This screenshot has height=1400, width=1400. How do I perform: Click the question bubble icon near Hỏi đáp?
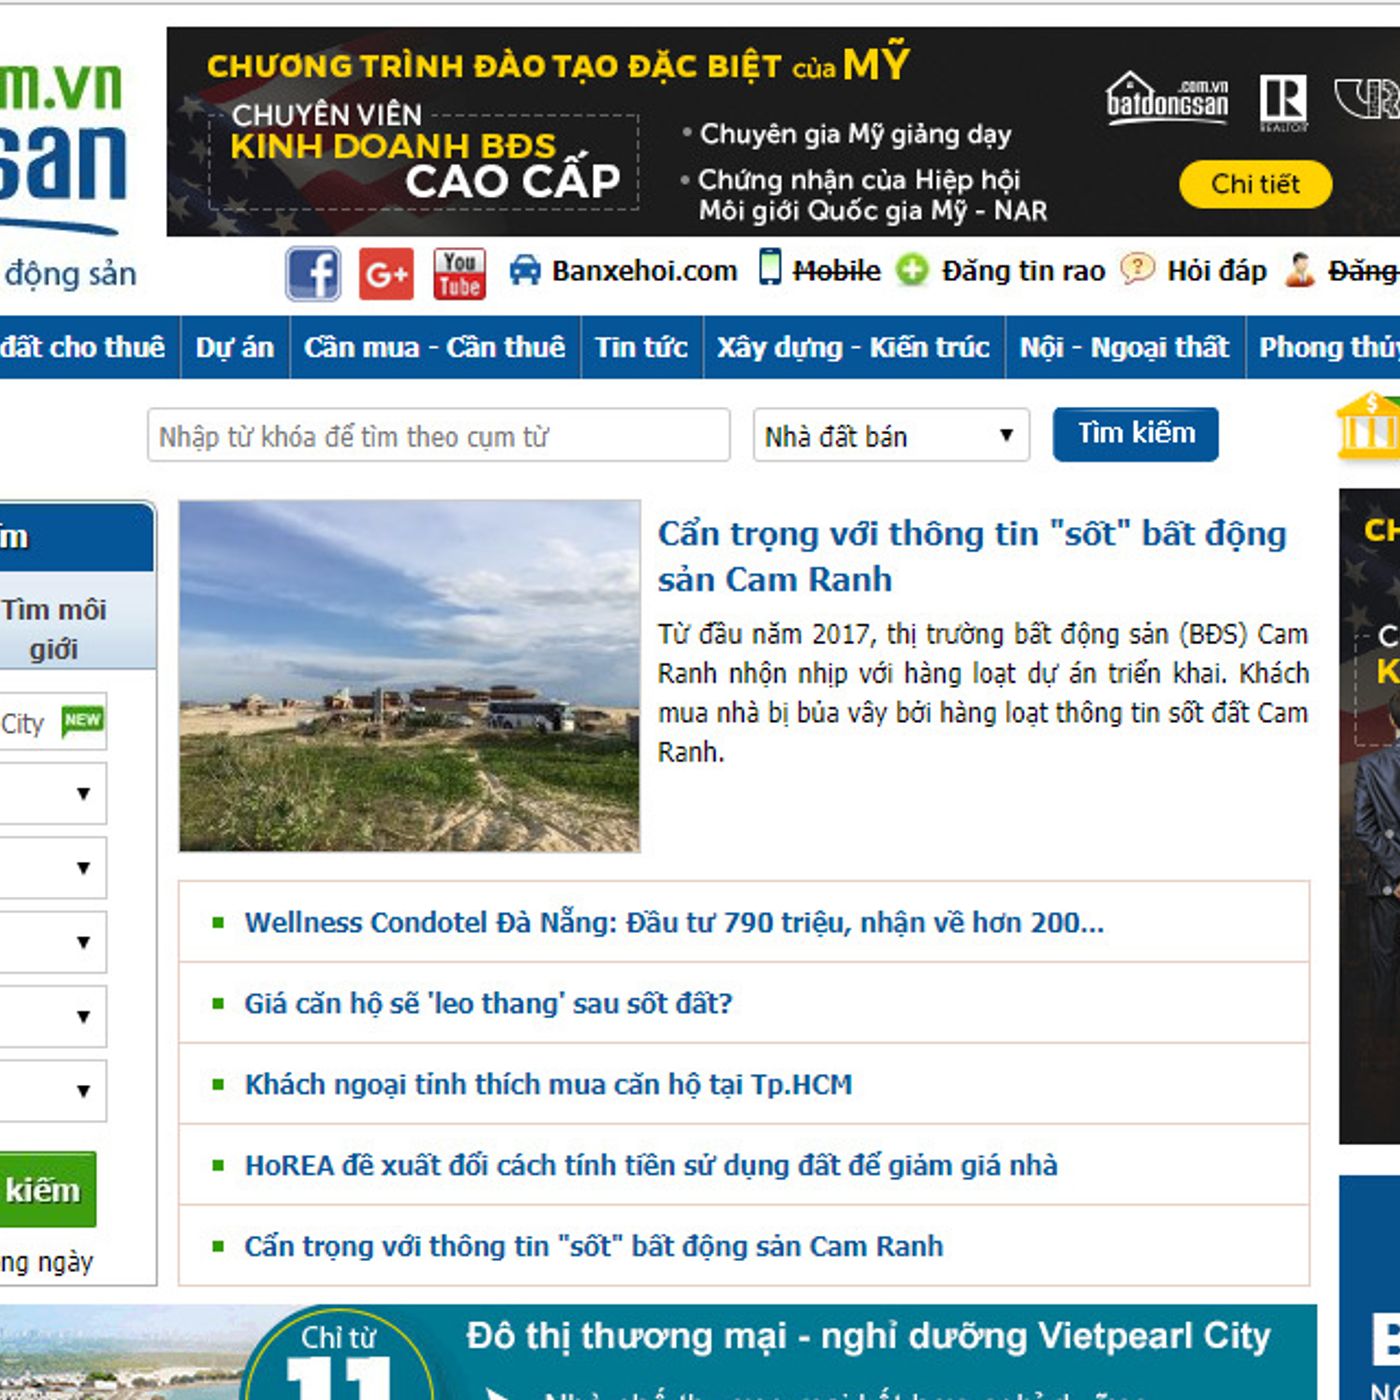pyautogui.click(x=1137, y=268)
